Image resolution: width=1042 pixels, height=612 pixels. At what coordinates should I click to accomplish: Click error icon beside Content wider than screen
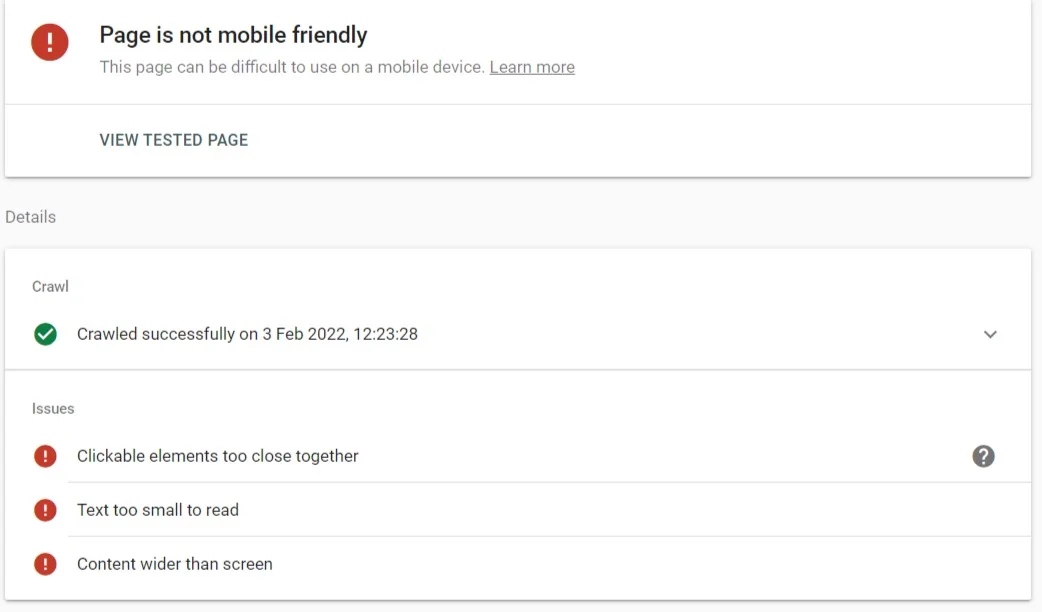(45, 564)
